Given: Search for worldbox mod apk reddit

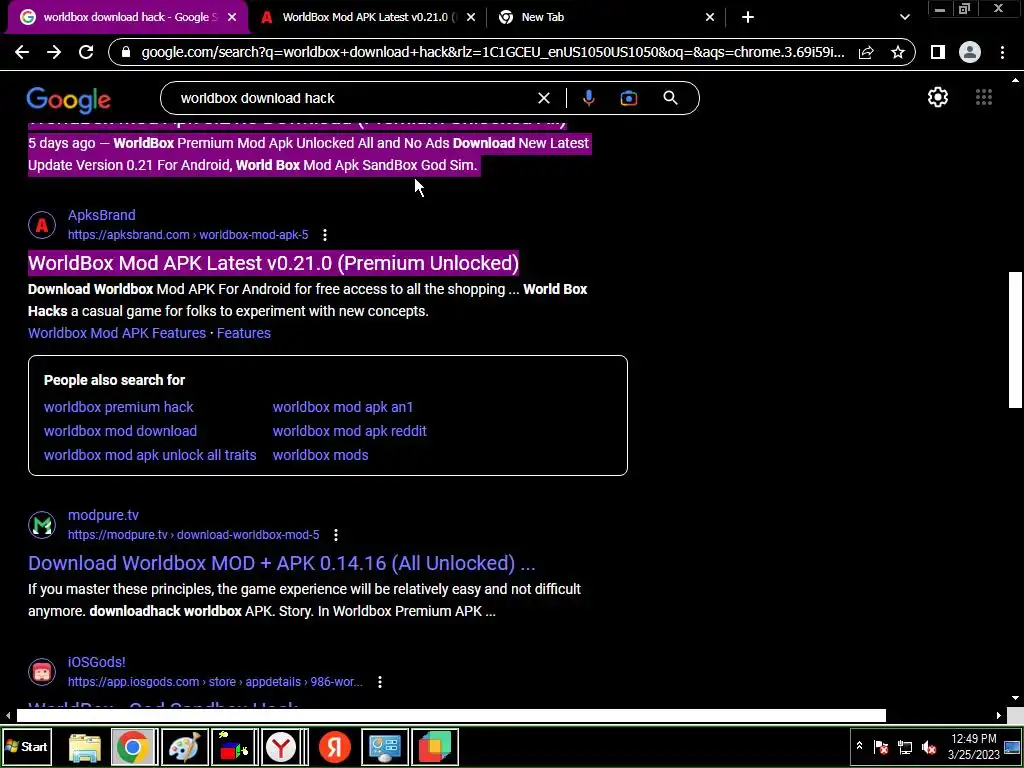Looking at the screenshot, I should pos(349,432).
